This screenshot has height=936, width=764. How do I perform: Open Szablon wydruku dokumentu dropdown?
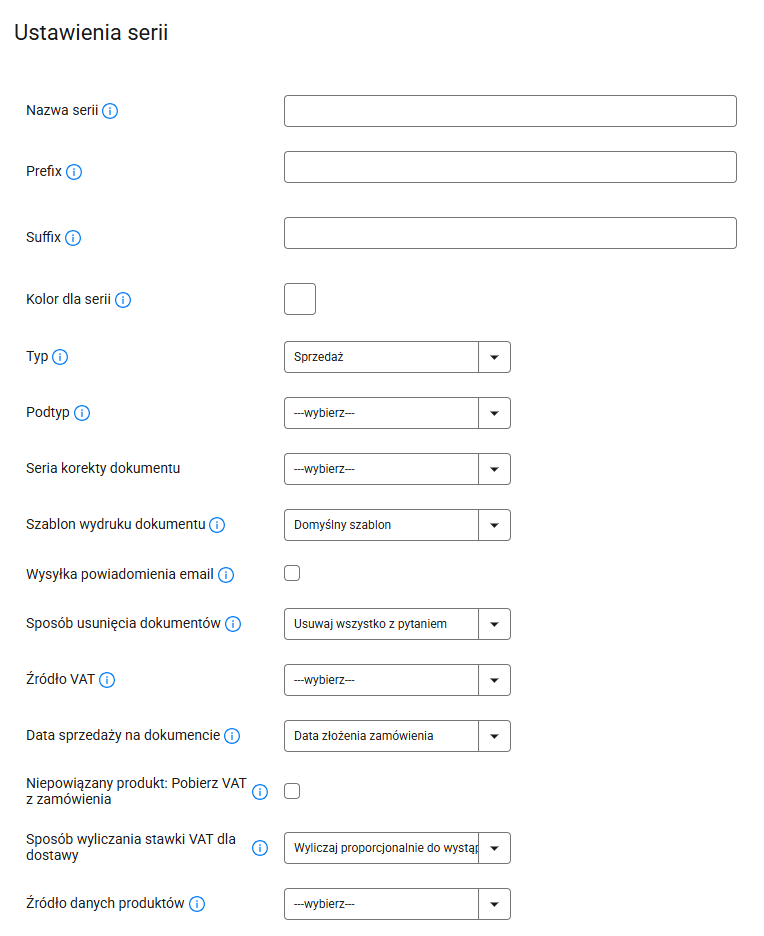coord(397,525)
